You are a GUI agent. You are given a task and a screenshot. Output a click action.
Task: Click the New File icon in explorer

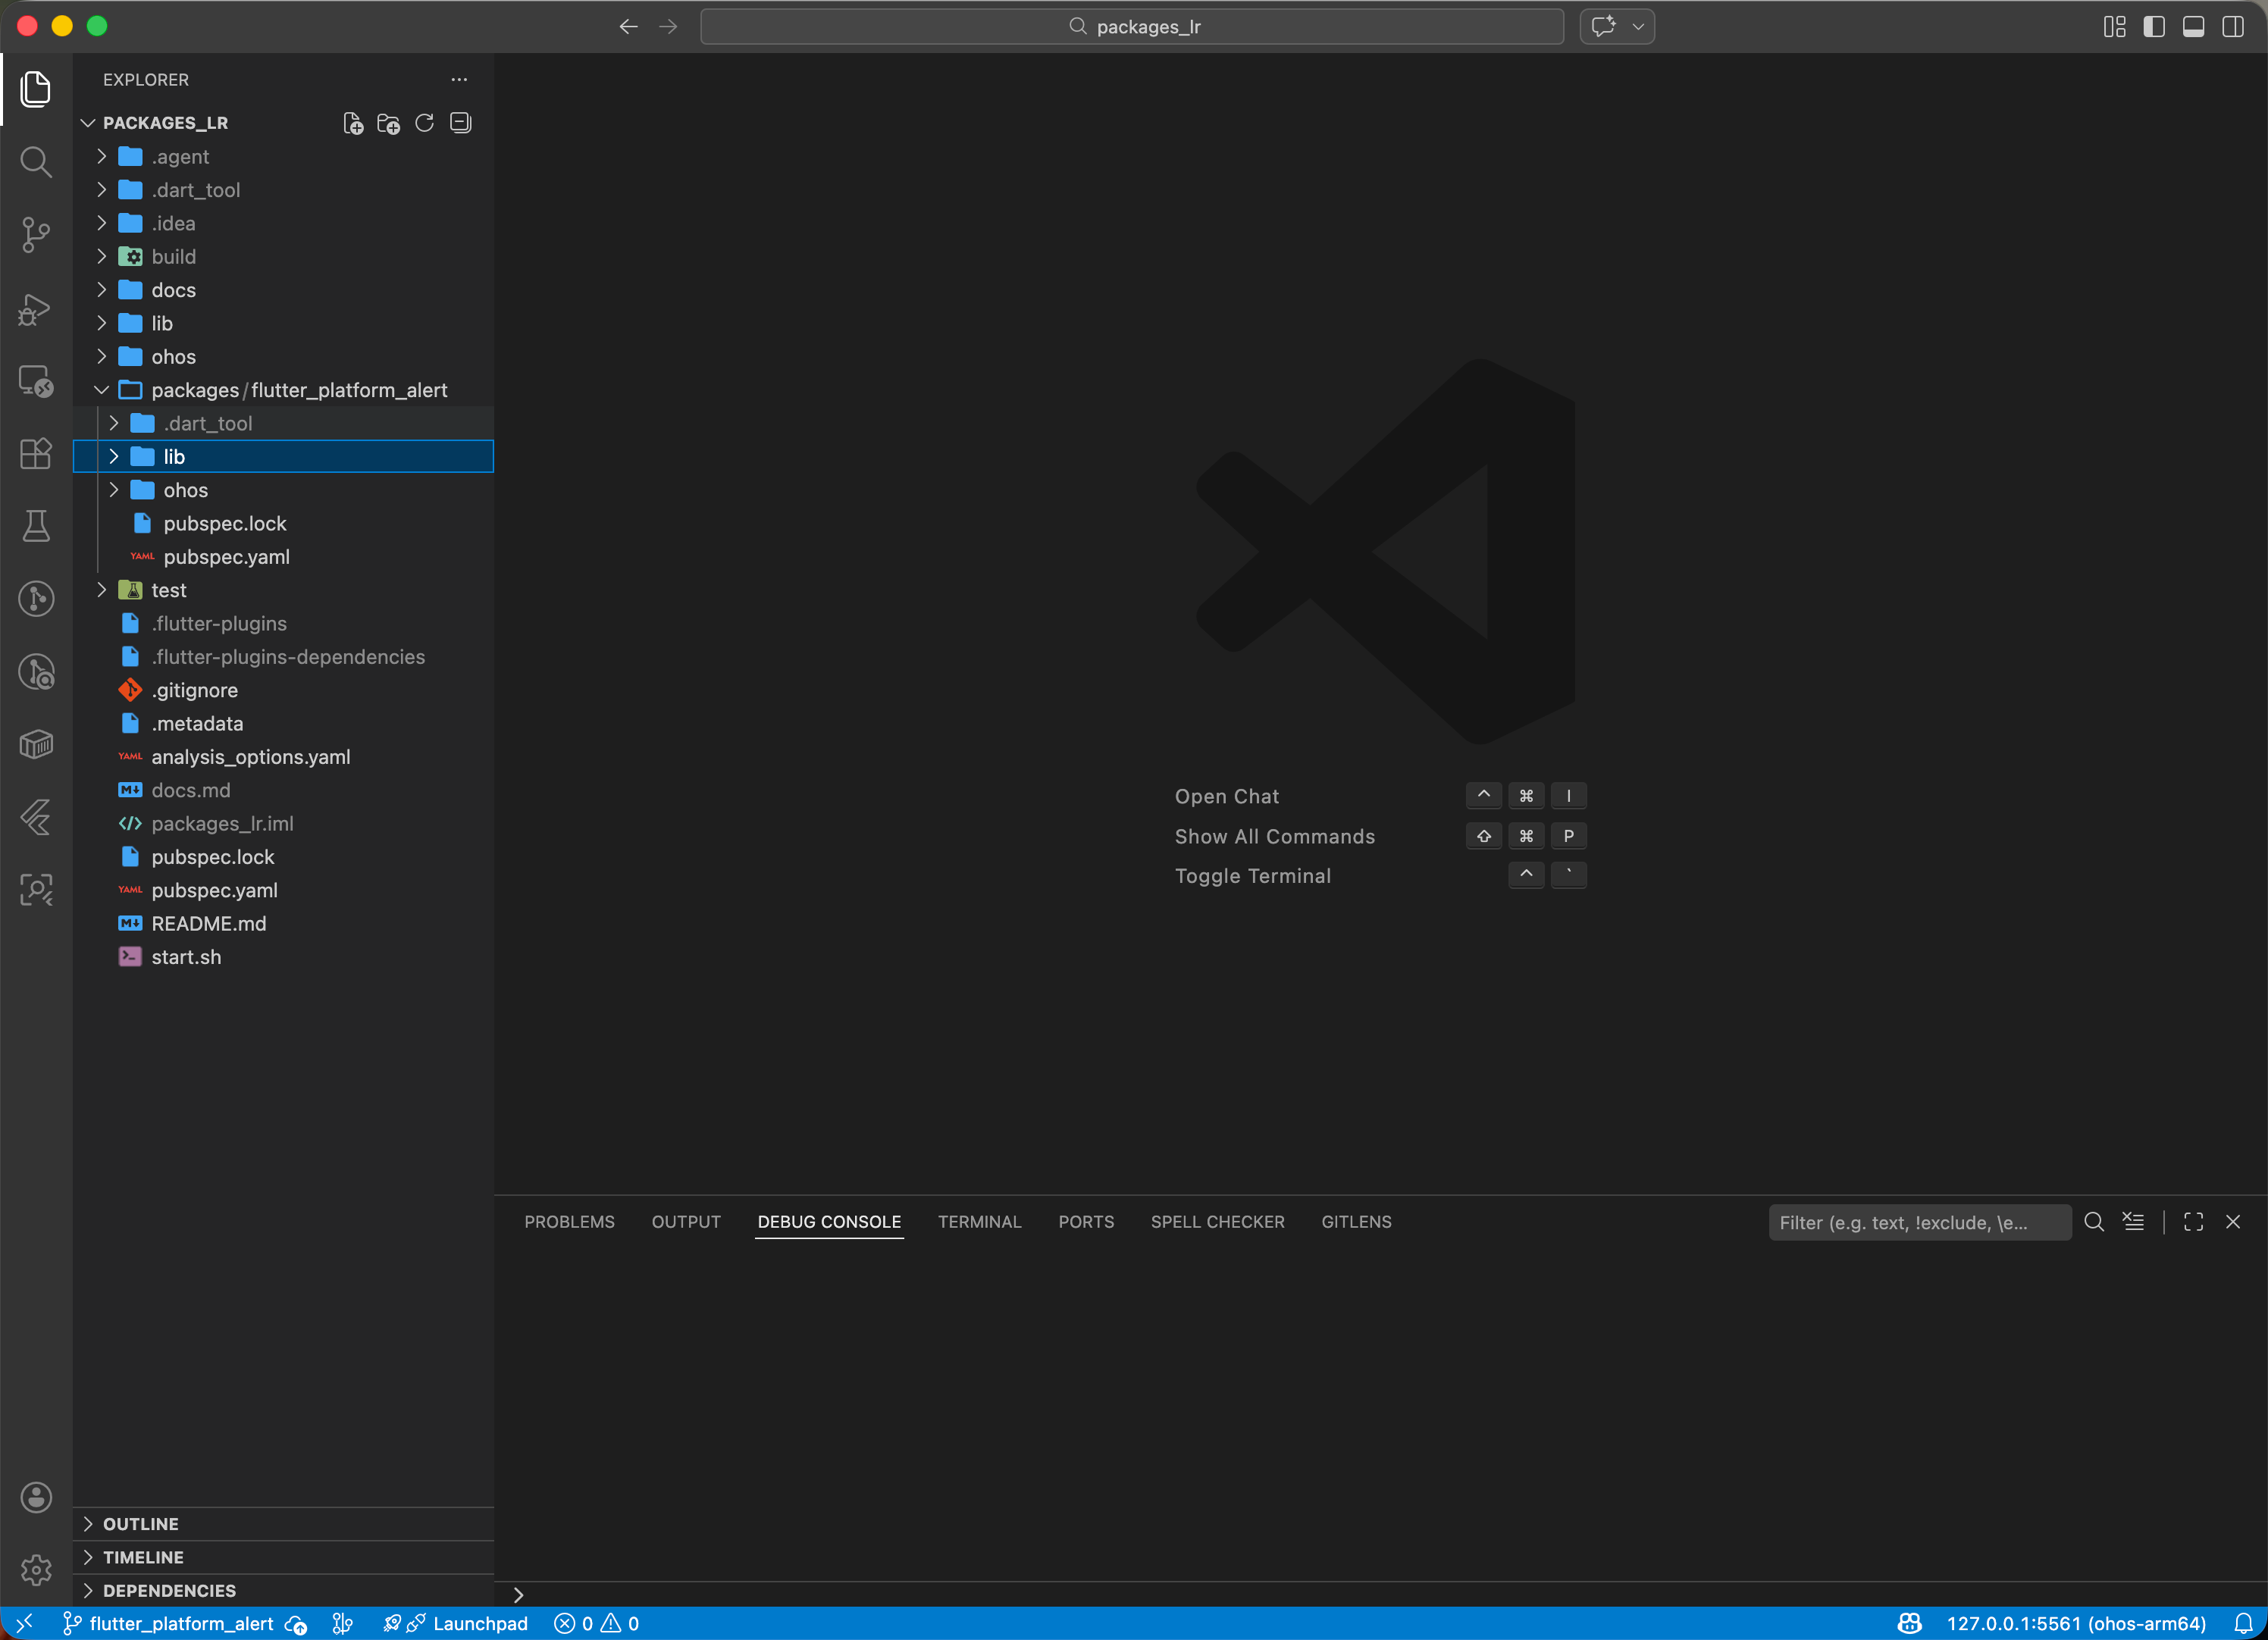[353, 123]
